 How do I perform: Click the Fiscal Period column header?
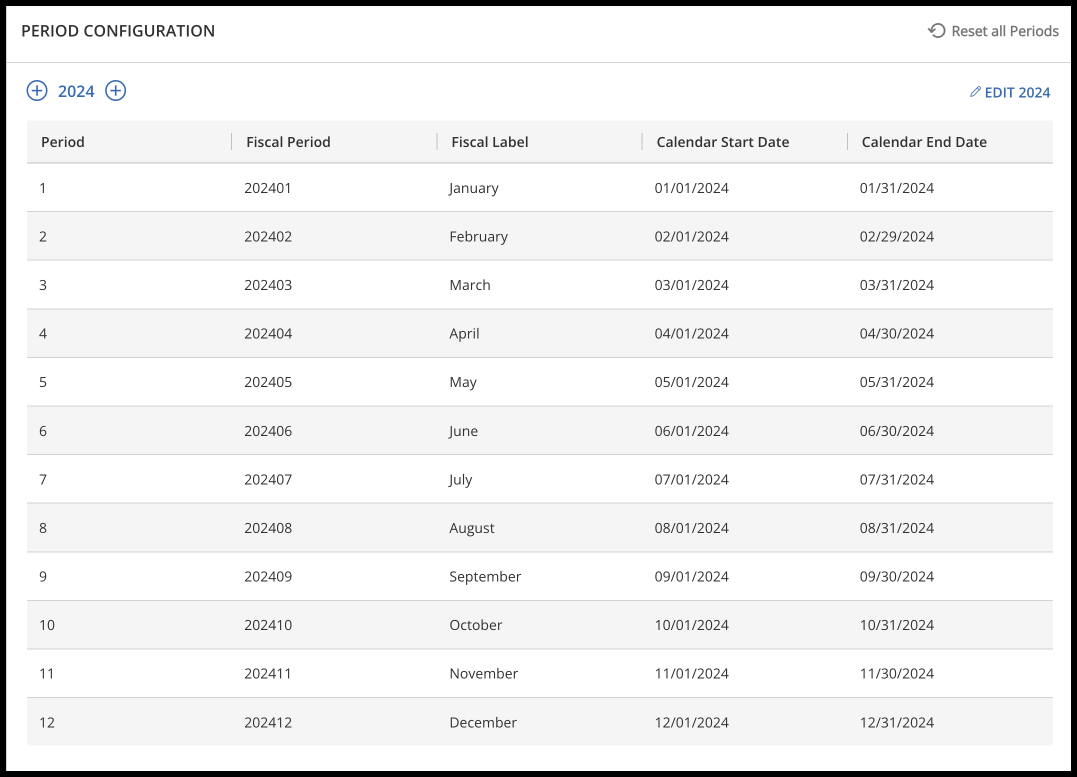pos(288,142)
